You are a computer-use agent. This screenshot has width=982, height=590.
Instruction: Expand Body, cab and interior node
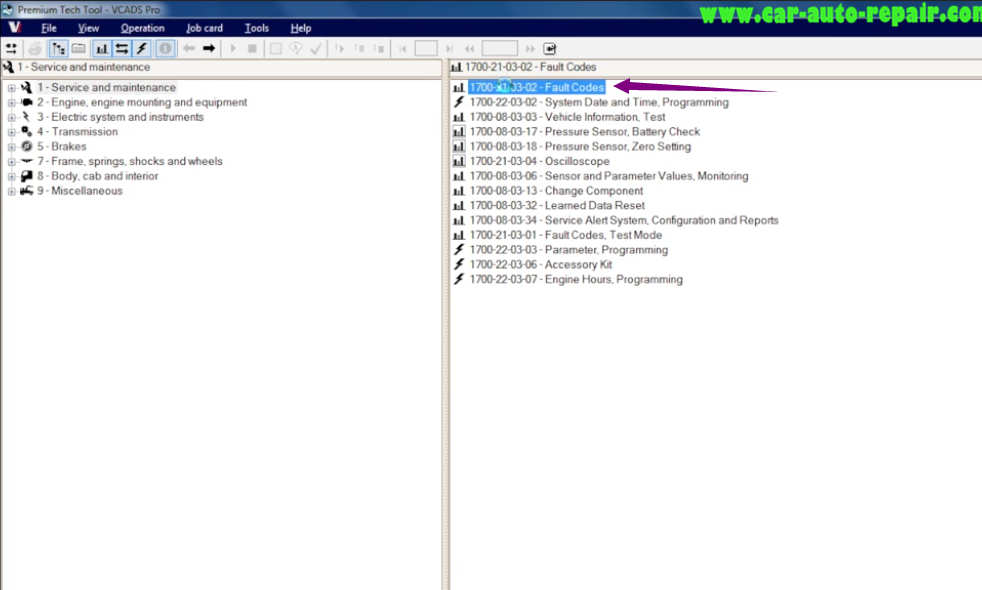point(11,177)
